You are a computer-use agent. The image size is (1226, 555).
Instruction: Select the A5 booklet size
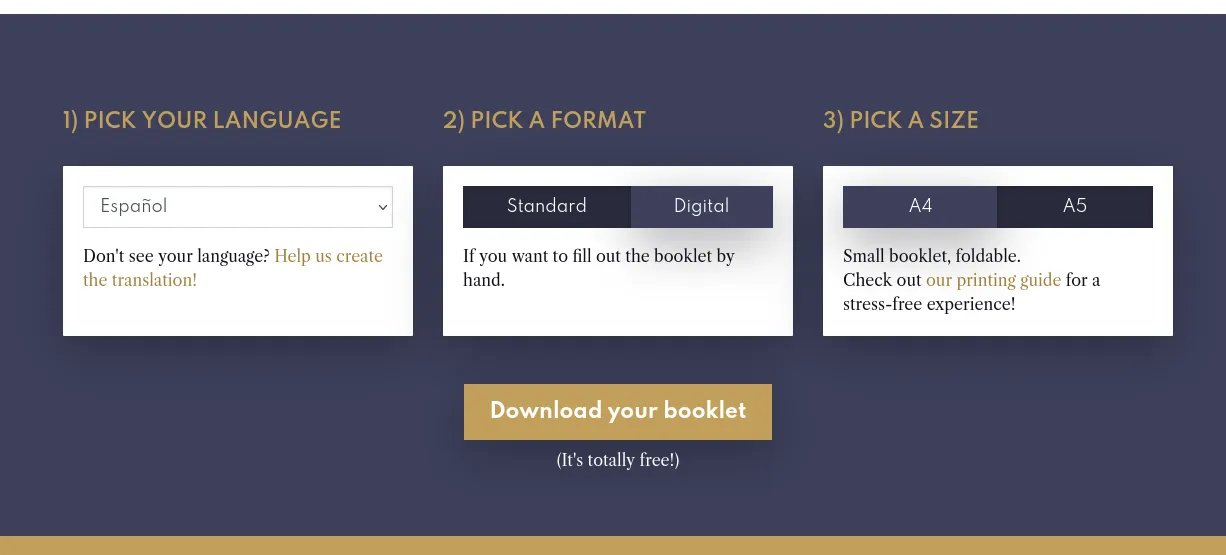[1074, 207]
